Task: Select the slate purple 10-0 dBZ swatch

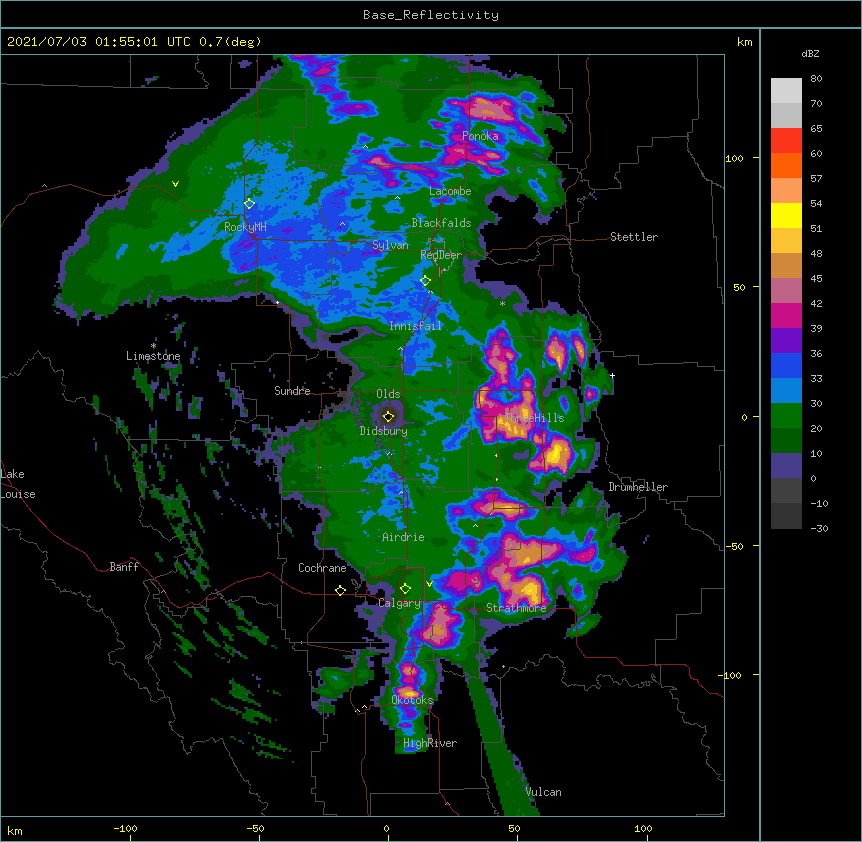Action: coord(786,466)
